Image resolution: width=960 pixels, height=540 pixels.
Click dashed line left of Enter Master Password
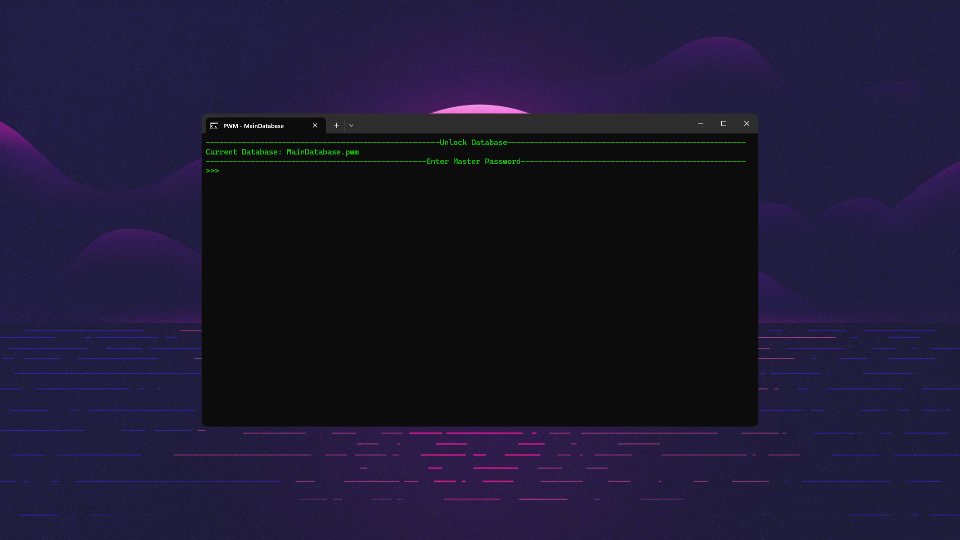pyautogui.click(x=315, y=161)
